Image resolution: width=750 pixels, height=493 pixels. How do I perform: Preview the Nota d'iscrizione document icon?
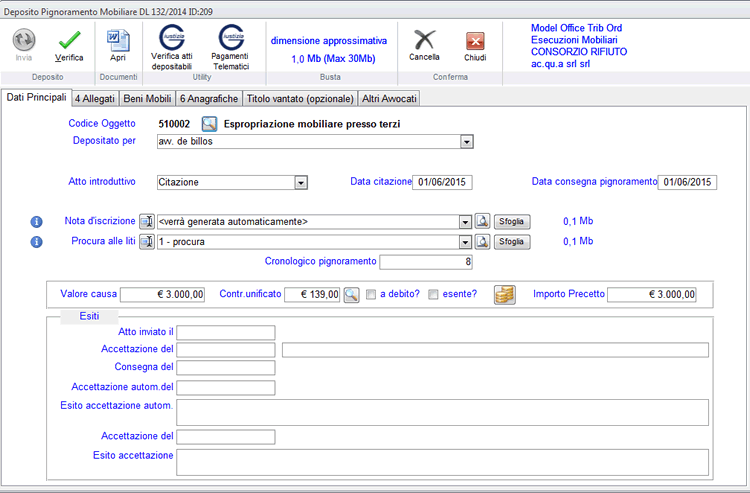tap(482, 221)
